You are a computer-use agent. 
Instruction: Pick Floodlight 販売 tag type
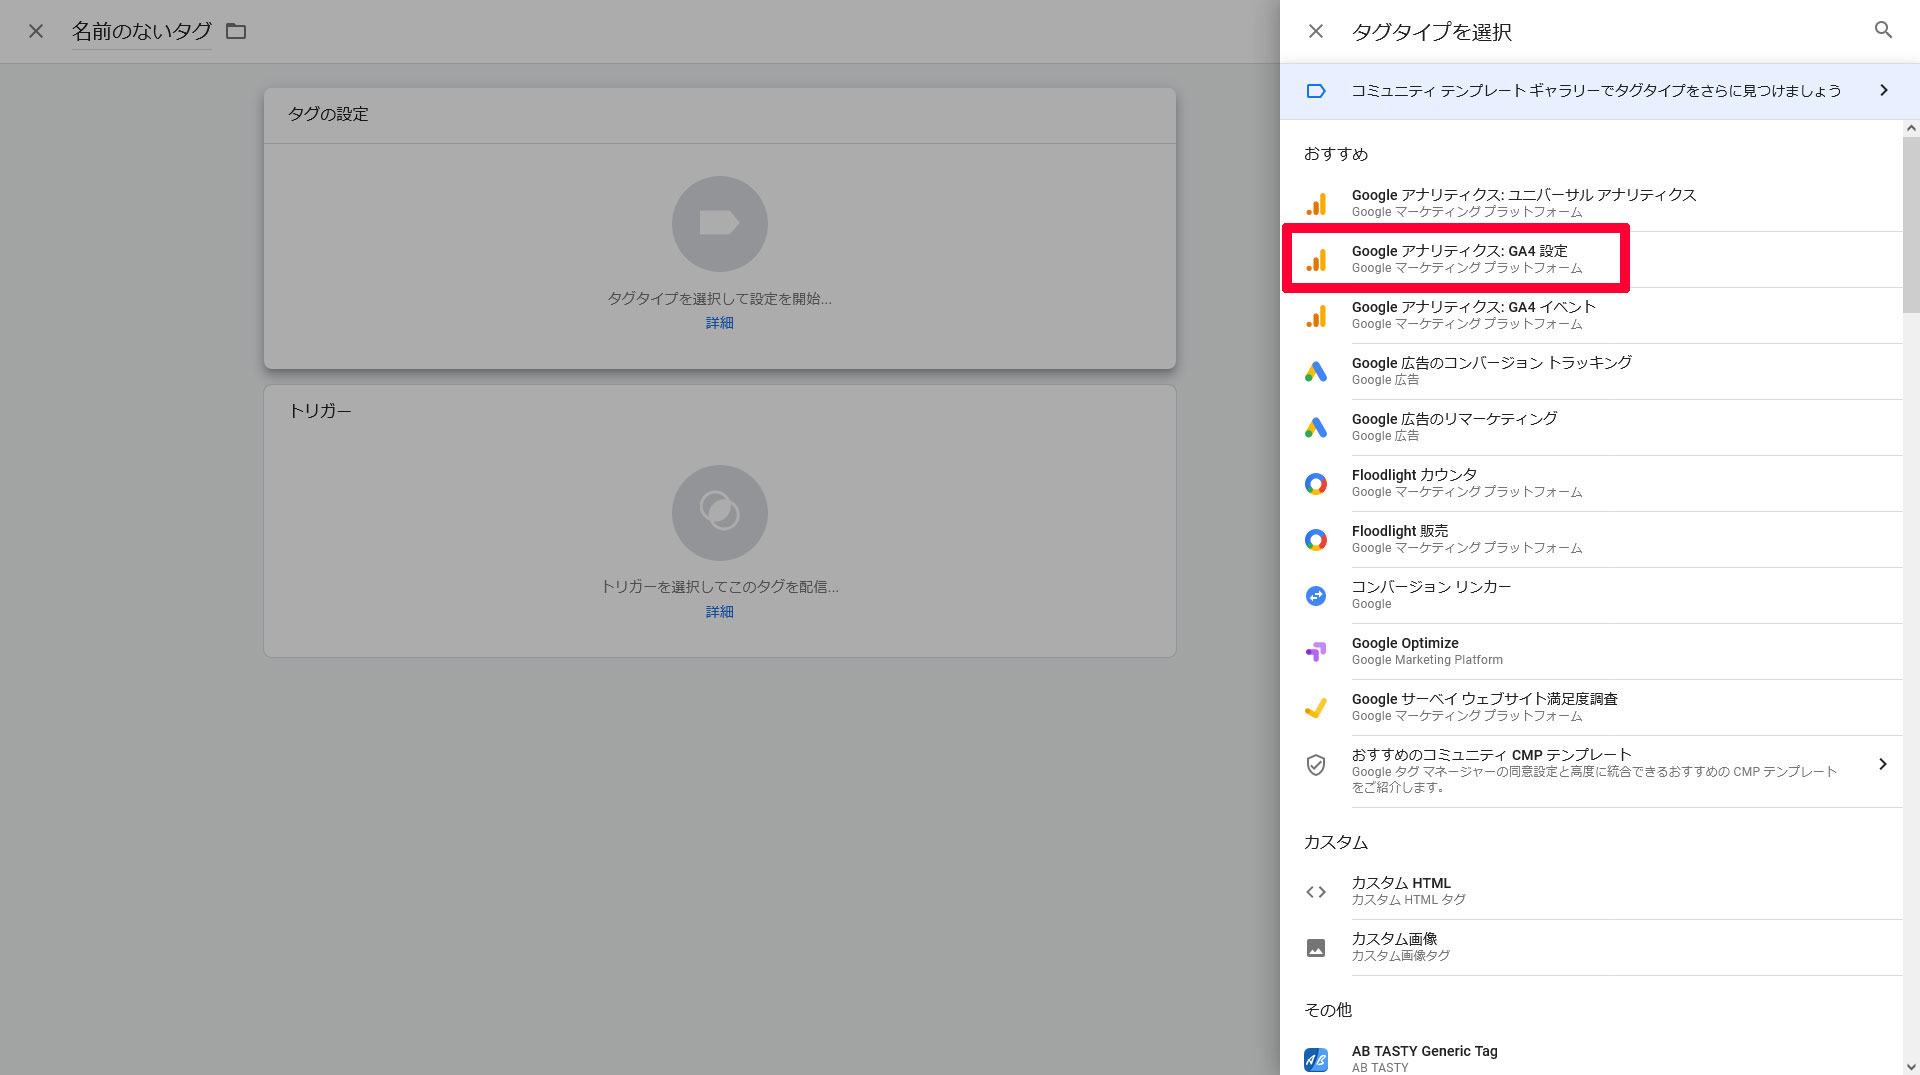tap(1591, 540)
